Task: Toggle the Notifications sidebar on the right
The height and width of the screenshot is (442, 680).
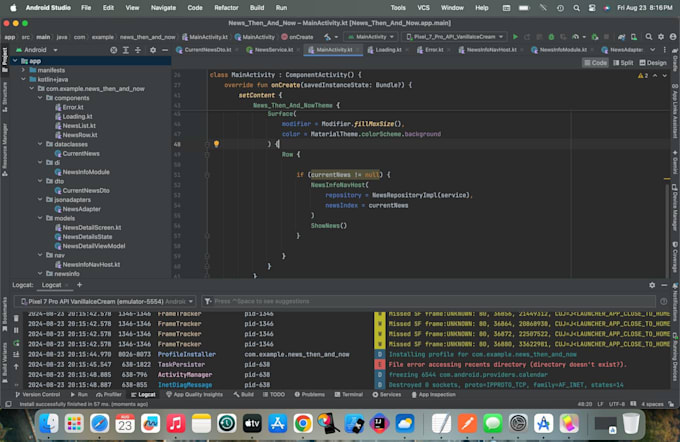Action: coord(675,301)
